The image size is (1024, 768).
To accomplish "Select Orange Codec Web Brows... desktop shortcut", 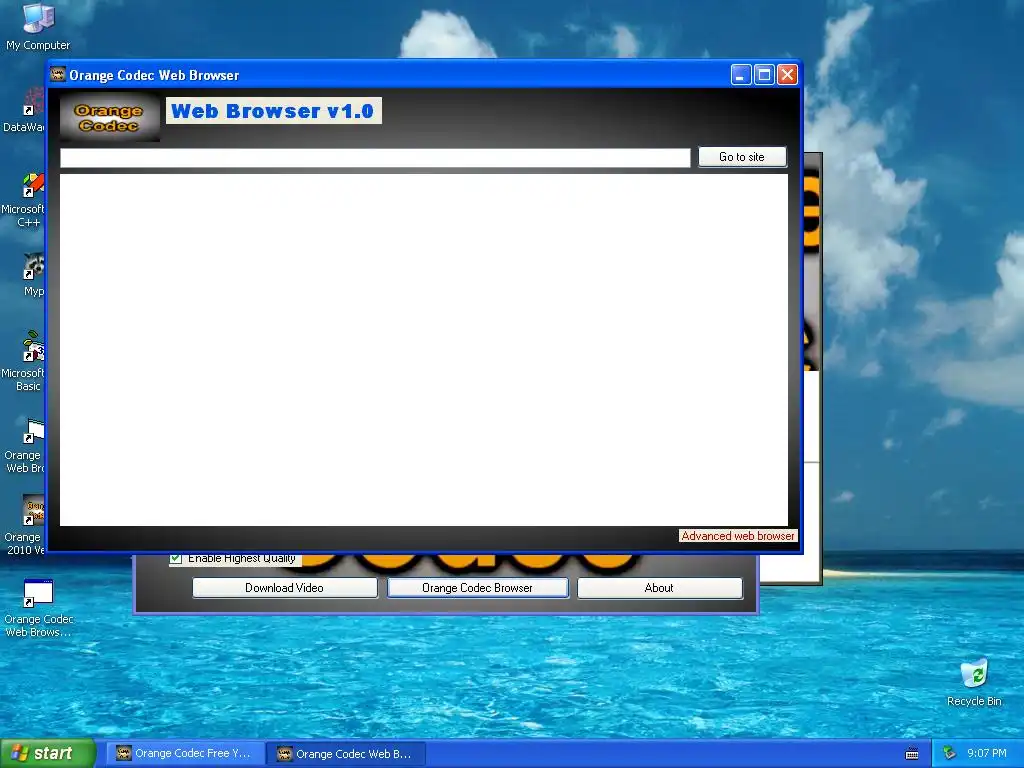I will point(39,609).
